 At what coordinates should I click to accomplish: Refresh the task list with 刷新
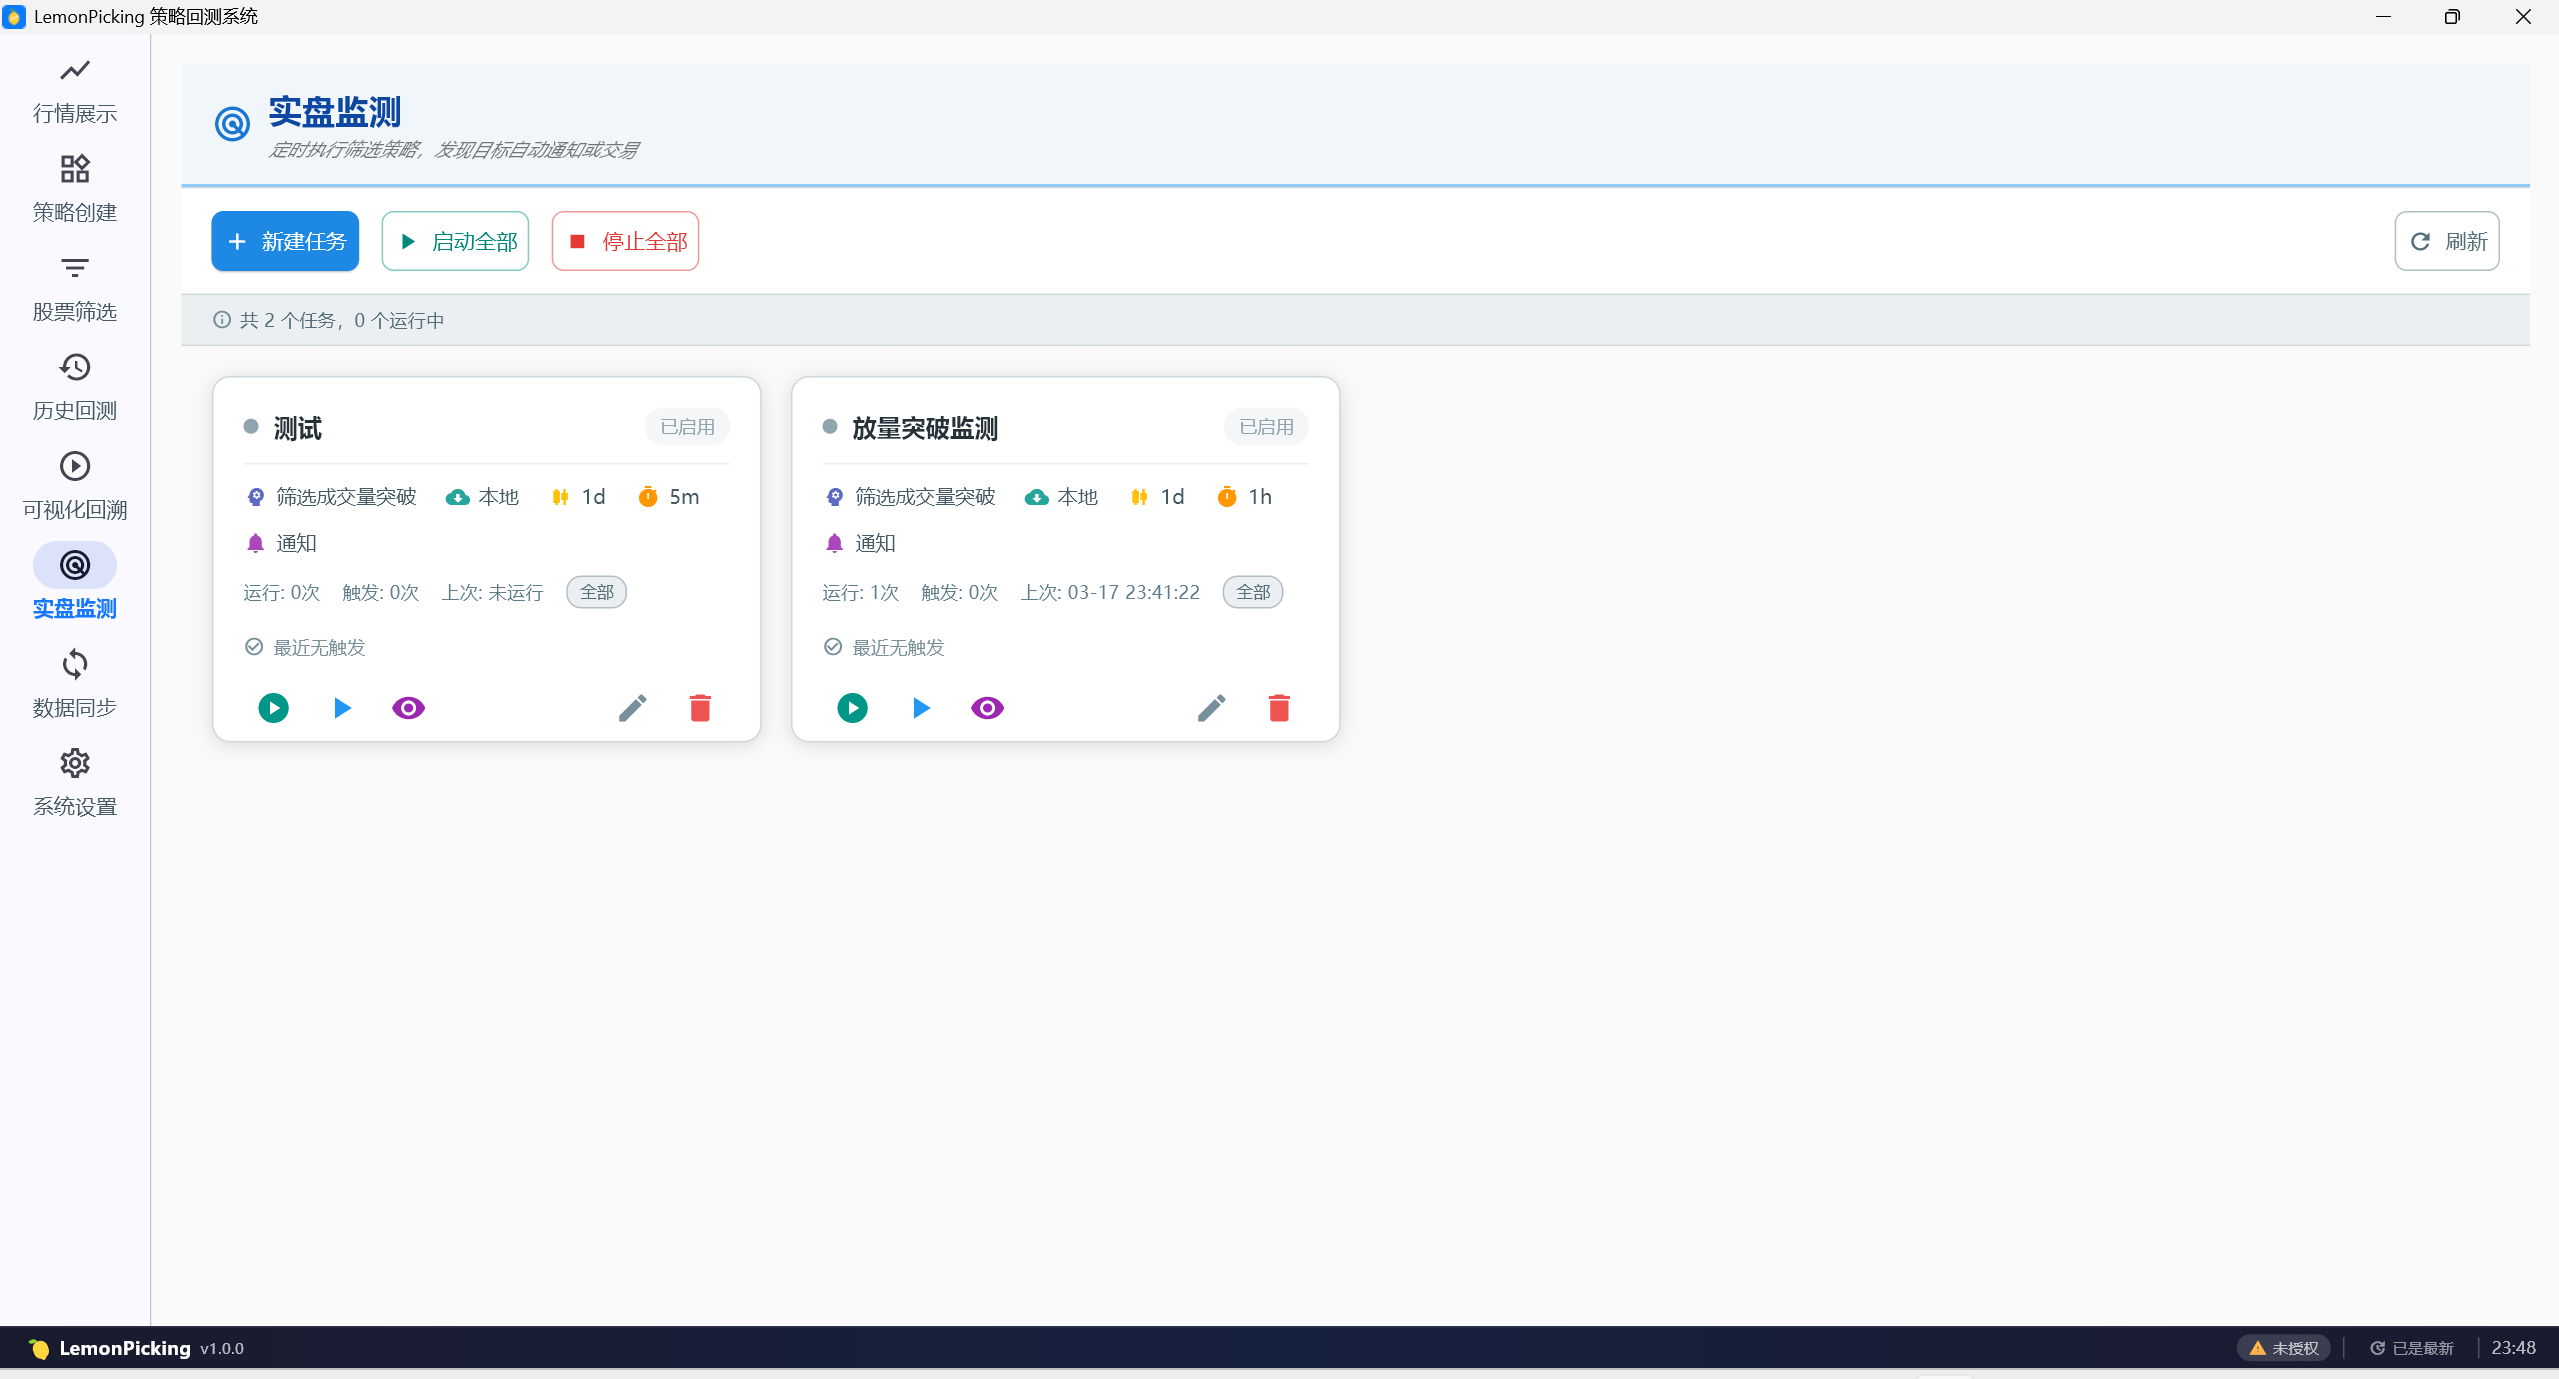(x=2447, y=241)
